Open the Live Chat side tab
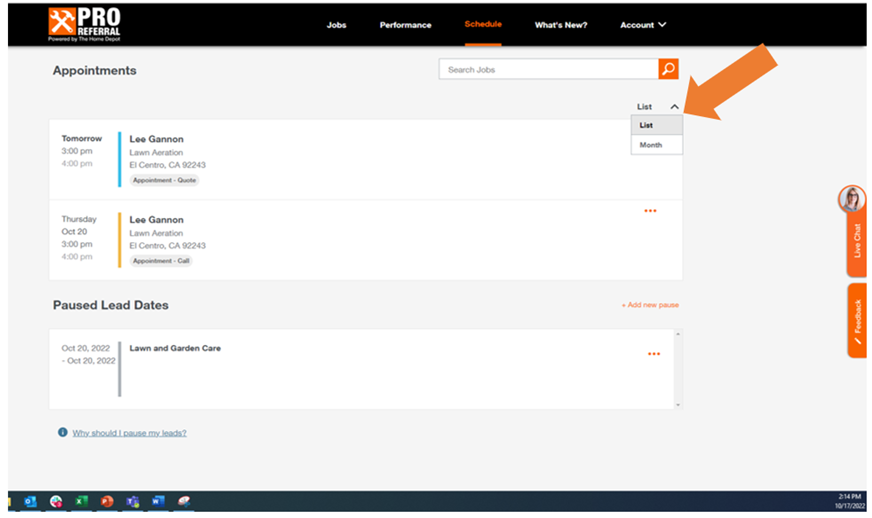The width and height of the screenshot is (872, 518). 855,240
